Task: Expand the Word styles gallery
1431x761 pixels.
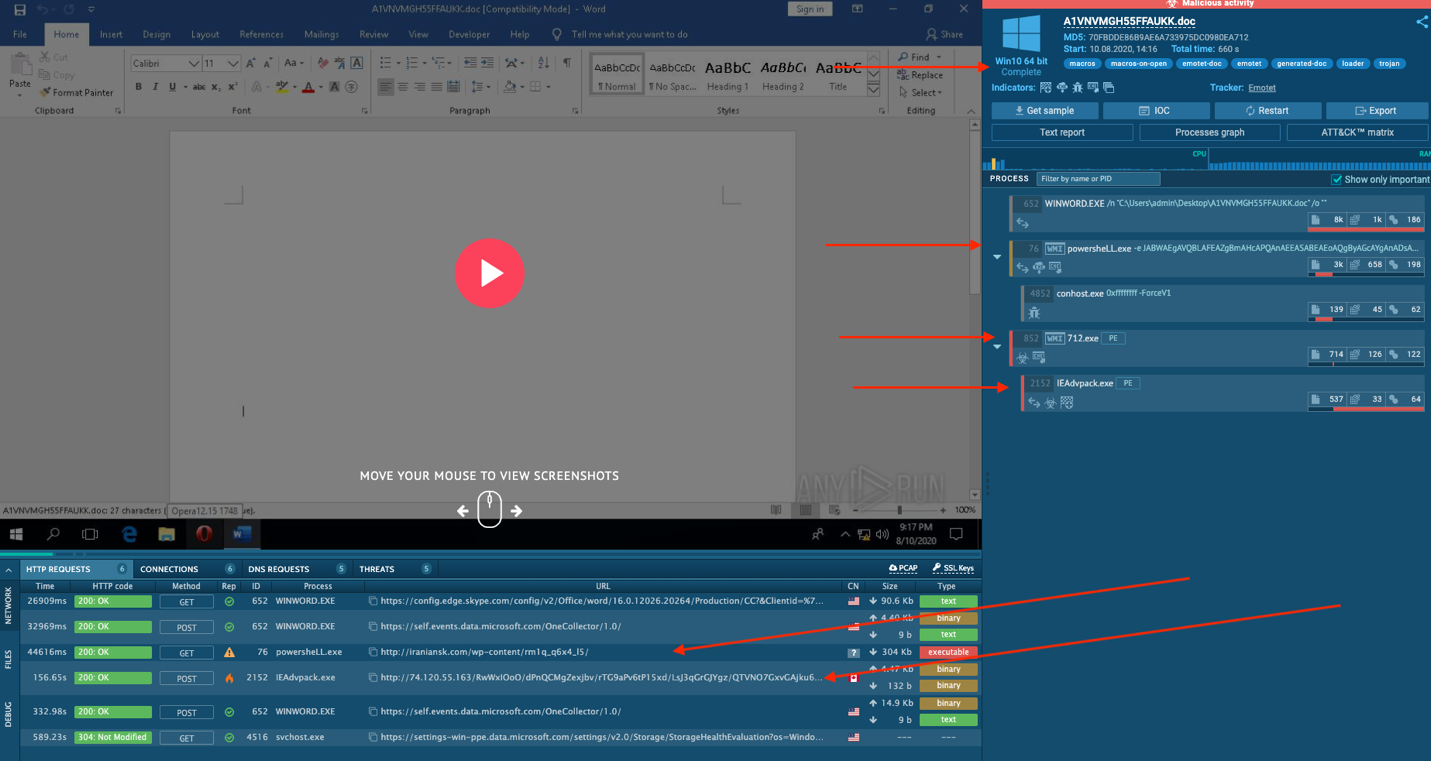Action: click(x=874, y=89)
